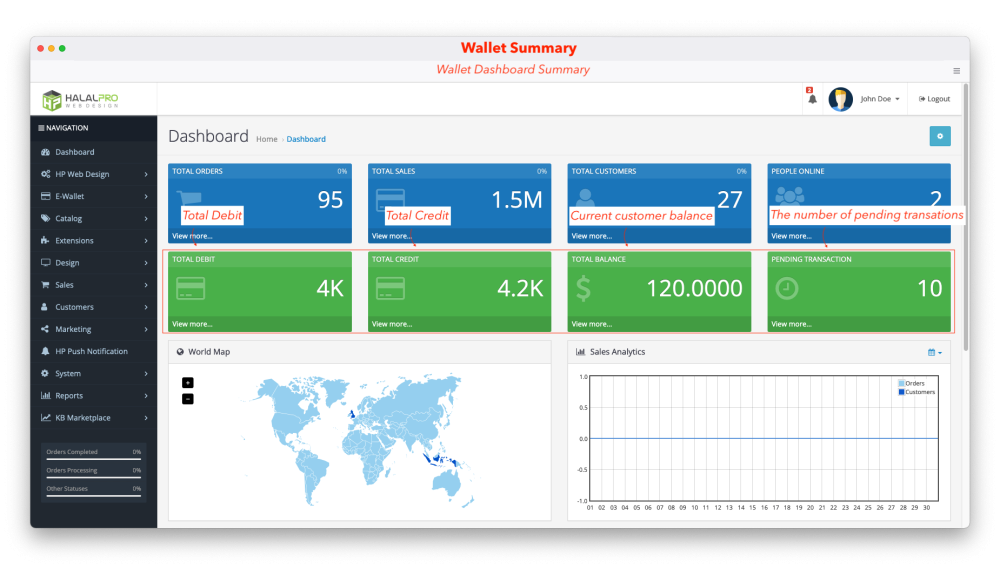This screenshot has width=1000, height=585.
Task: Click the dollar icon in Total Balance
Action: point(583,289)
